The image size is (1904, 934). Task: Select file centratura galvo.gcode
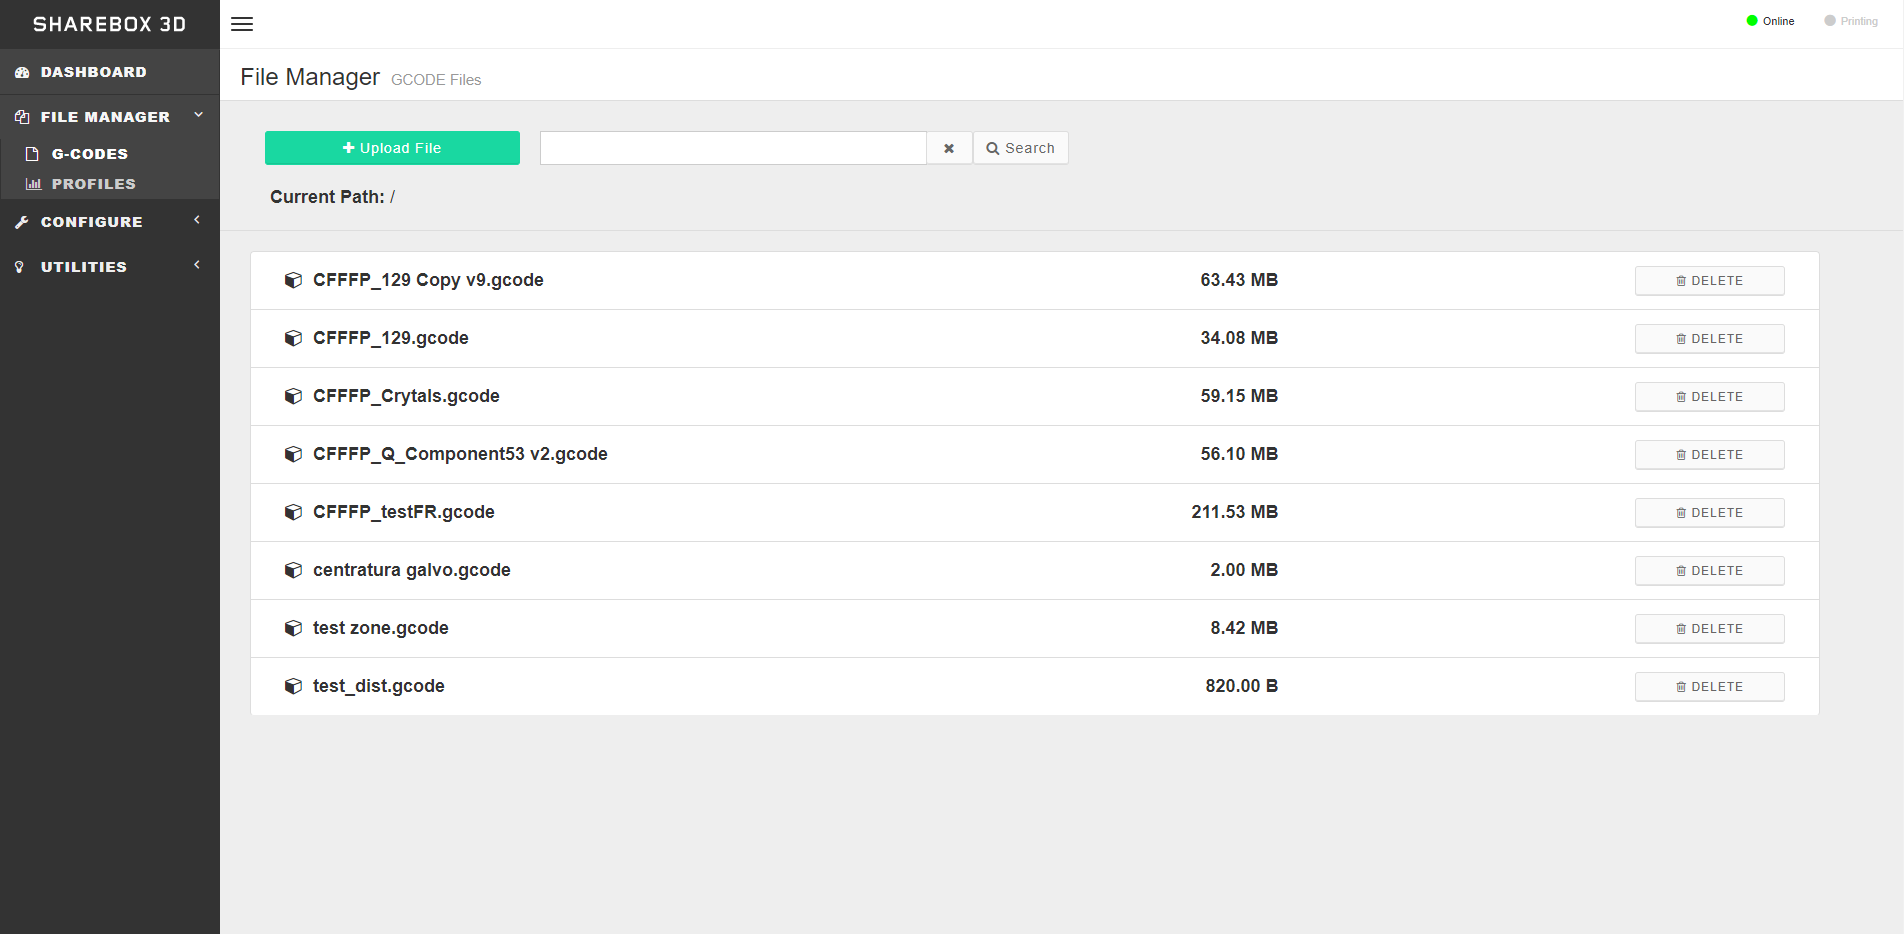[x=412, y=570]
